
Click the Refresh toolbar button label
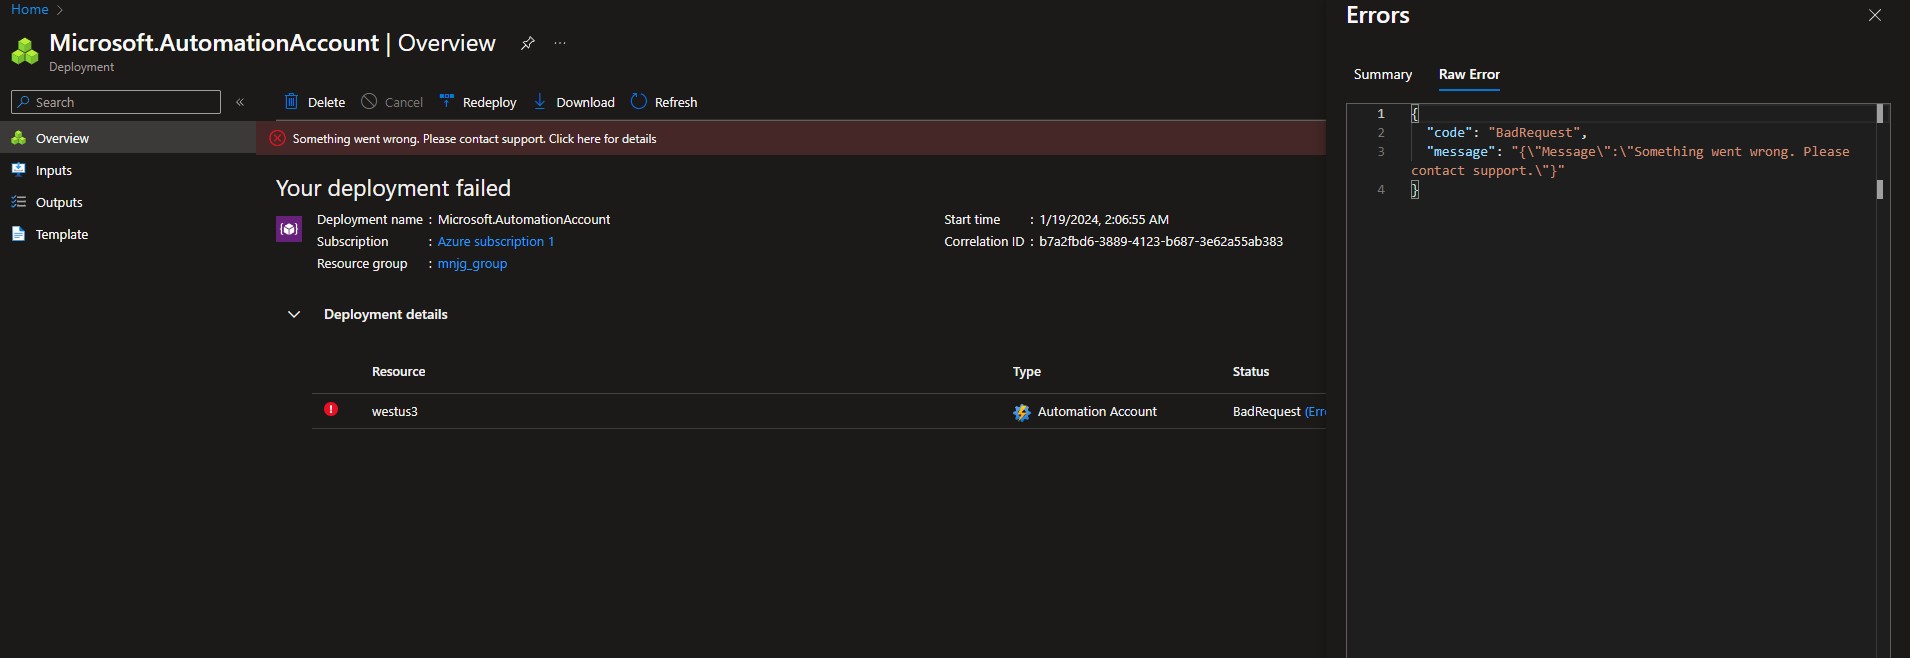pyautogui.click(x=676, y=102)
